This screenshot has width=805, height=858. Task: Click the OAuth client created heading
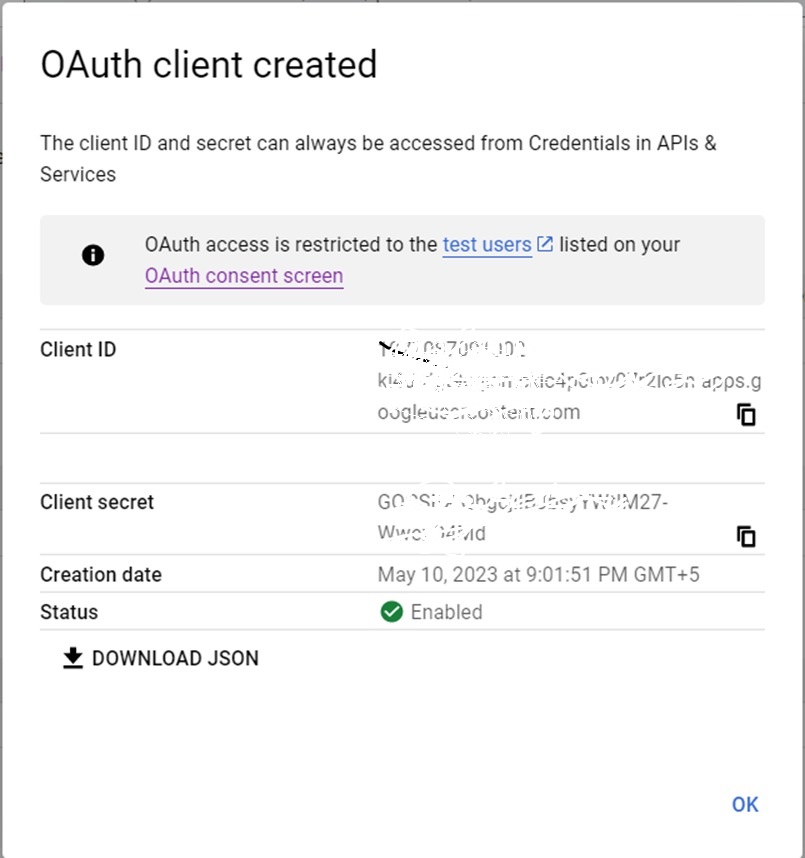(208, 65)
